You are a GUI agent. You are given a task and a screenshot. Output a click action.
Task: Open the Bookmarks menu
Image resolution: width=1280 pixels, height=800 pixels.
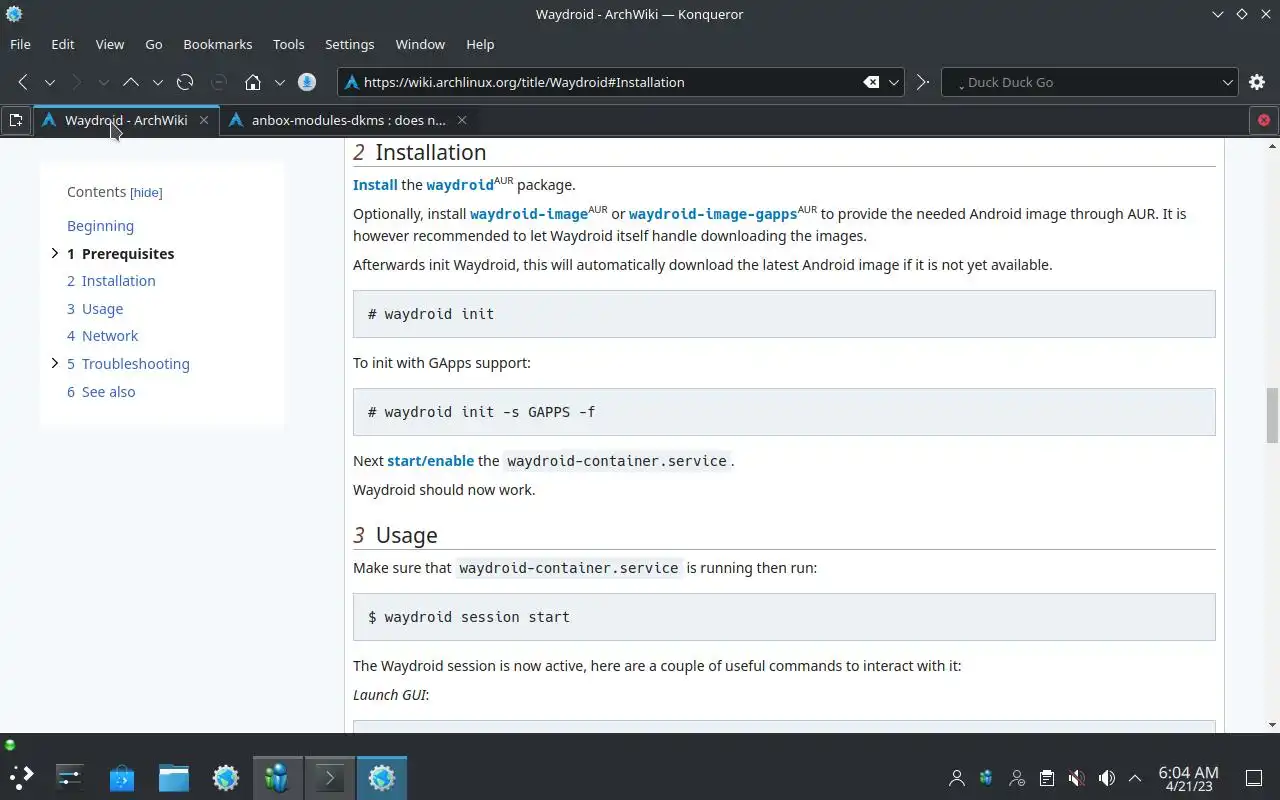click(x=218, y=44)
